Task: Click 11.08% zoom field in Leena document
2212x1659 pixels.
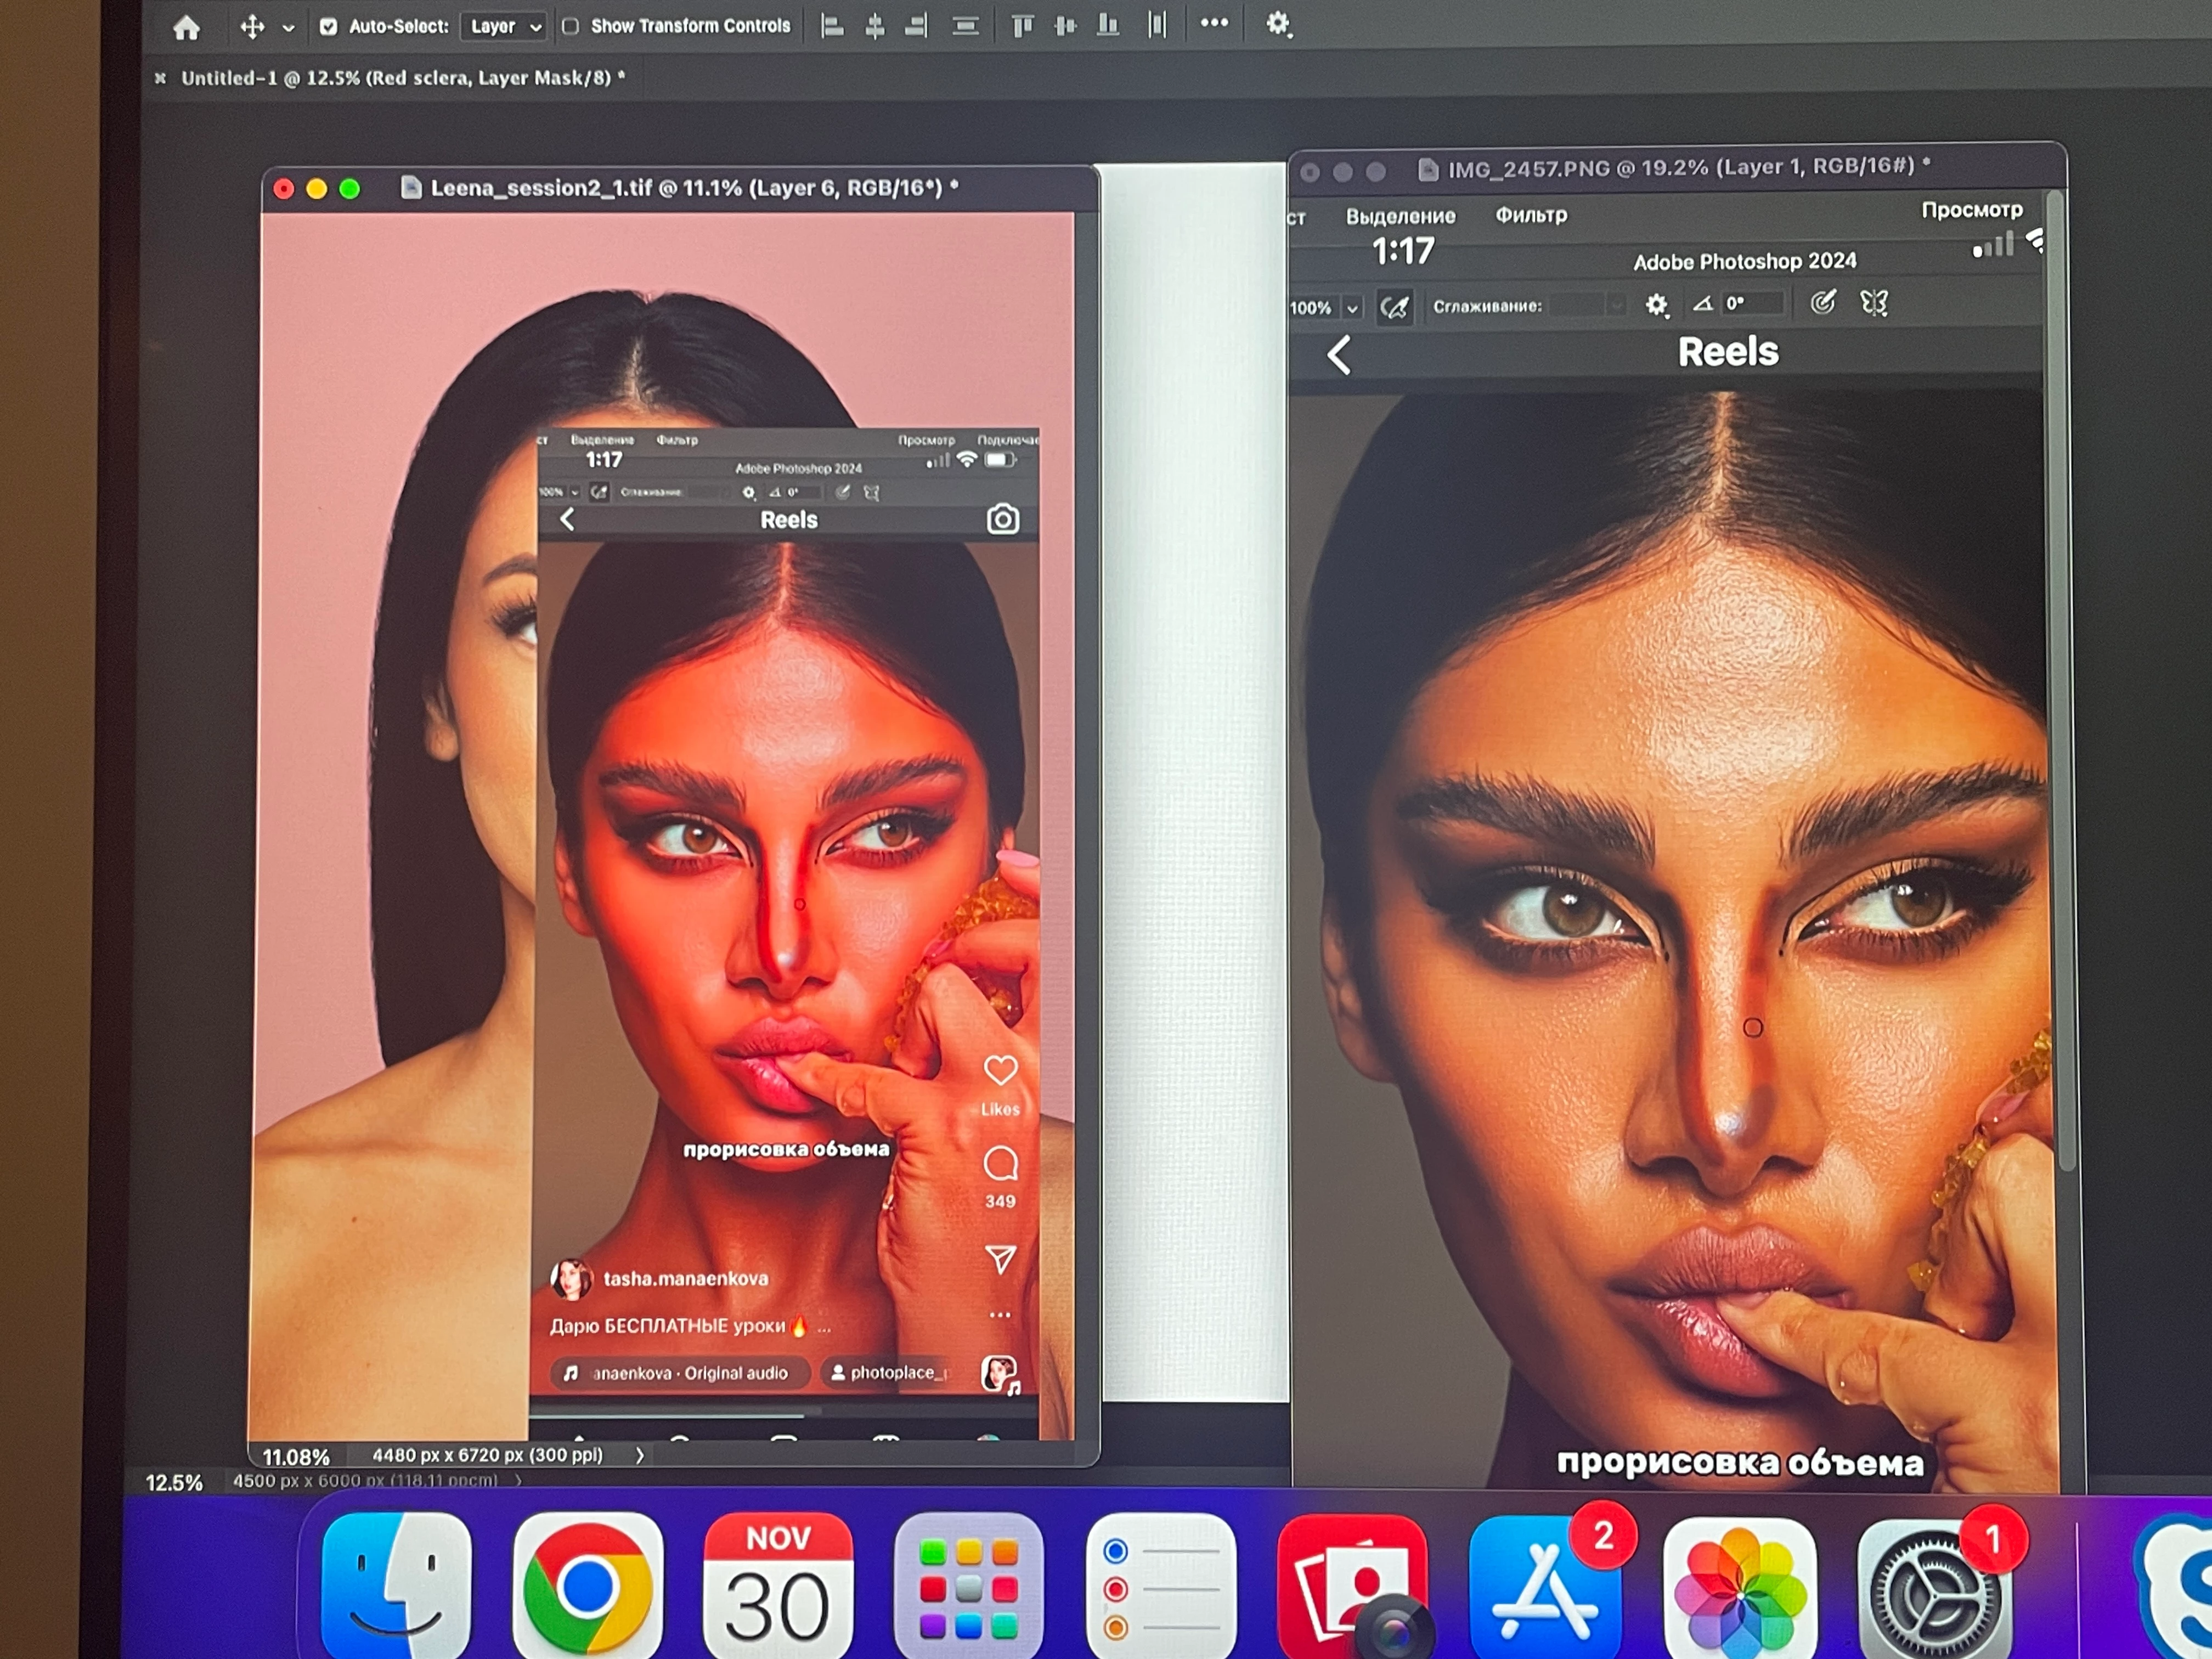Action: (x=296, y=1457)
